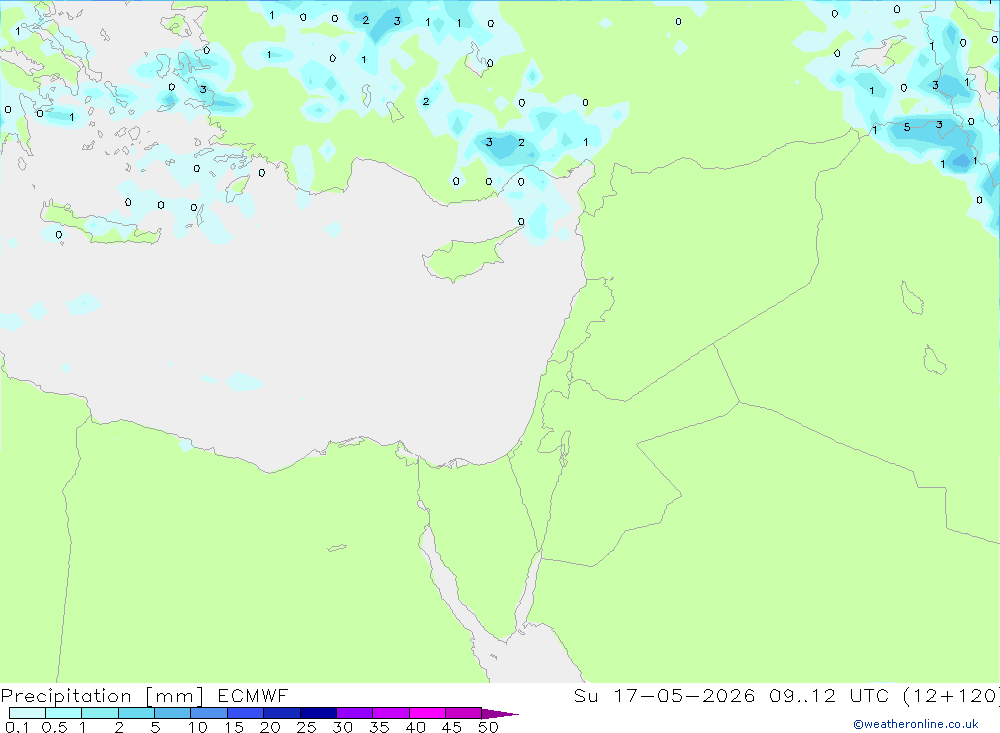The width and height of the screenshot is (1000, 733).
Task: Click the island of Cyprus on the map
Action: coord(464,256)
